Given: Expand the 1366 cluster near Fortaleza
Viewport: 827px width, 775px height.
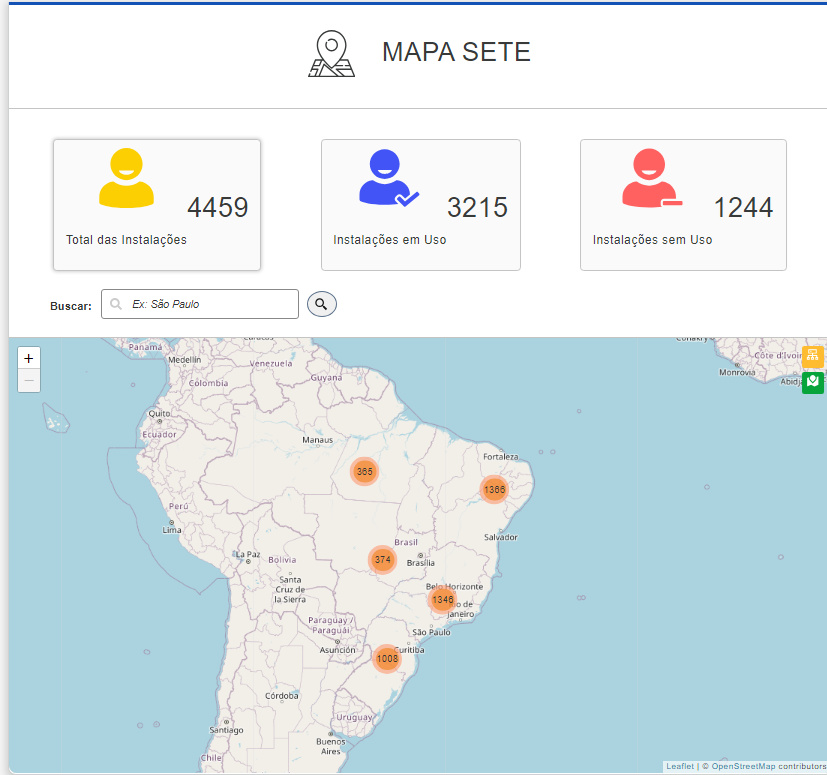Looking at the screenshot, I should coord(494,489).
